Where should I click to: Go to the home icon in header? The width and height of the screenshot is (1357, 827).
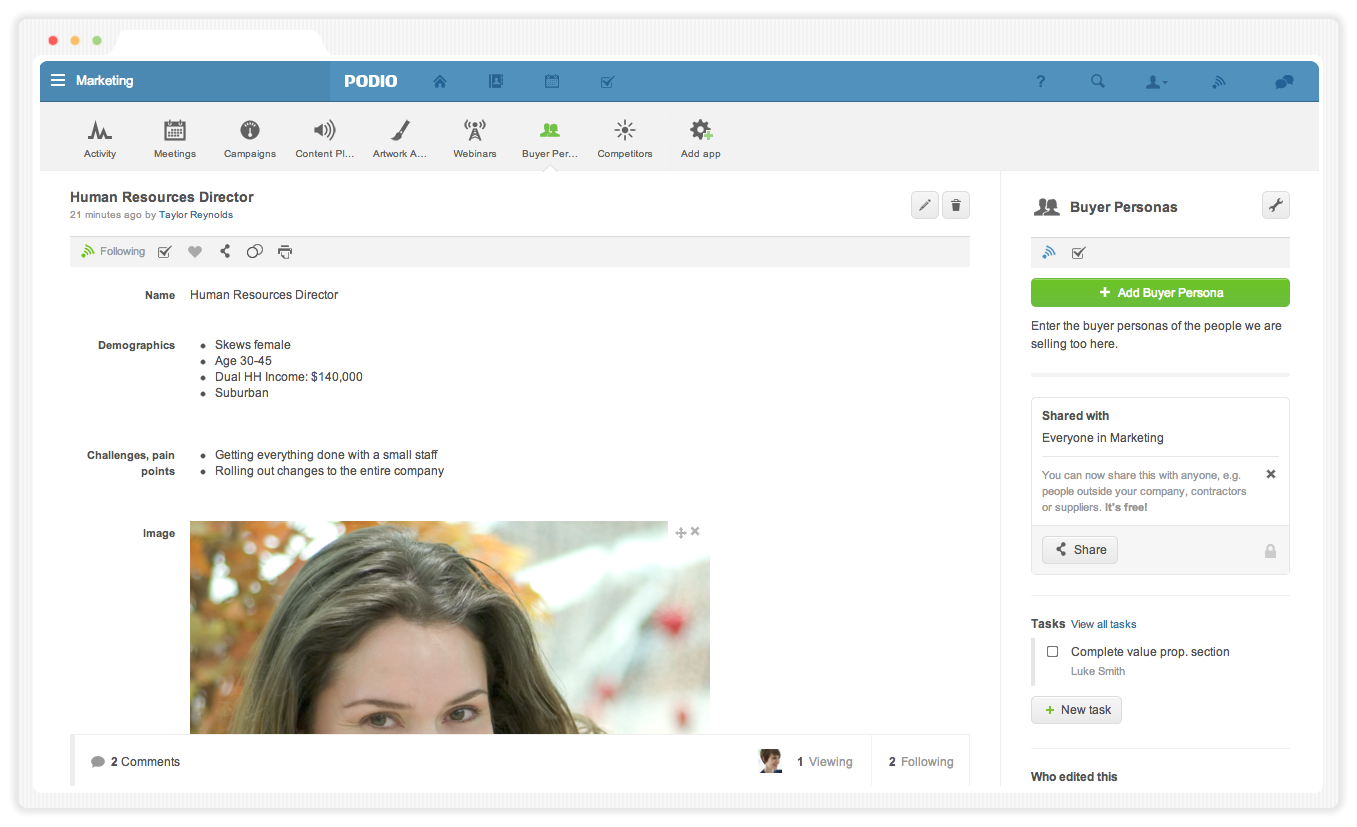[440, 82]
